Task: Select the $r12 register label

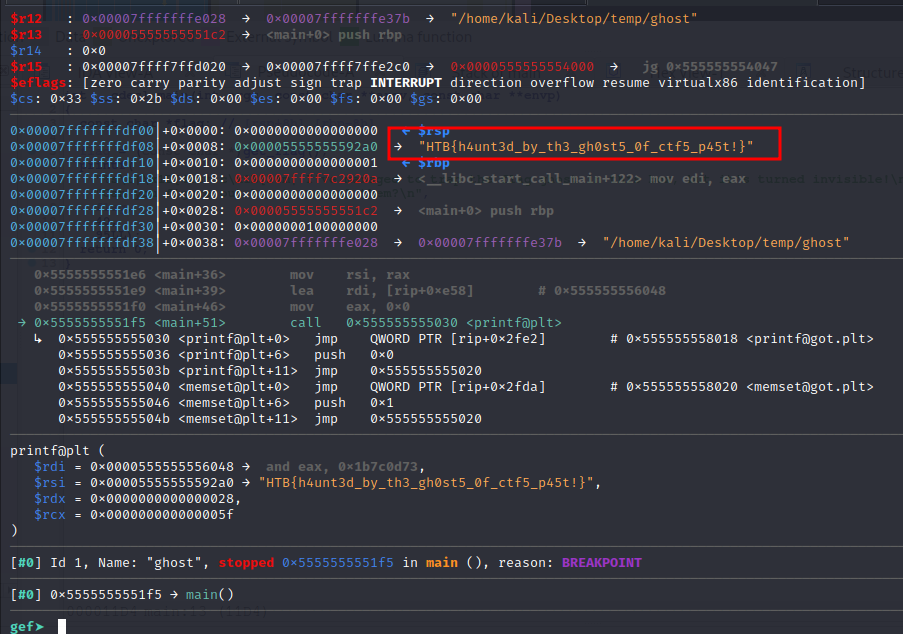Action: coord(26,19)
